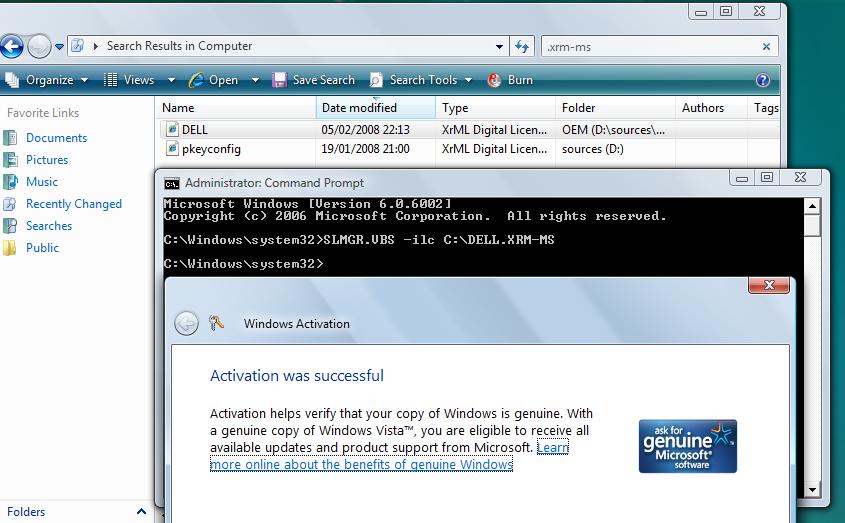Click back arrow in Windows Activation
The image size is (845, 523).
pyautogui.click(x=186, y=324)
